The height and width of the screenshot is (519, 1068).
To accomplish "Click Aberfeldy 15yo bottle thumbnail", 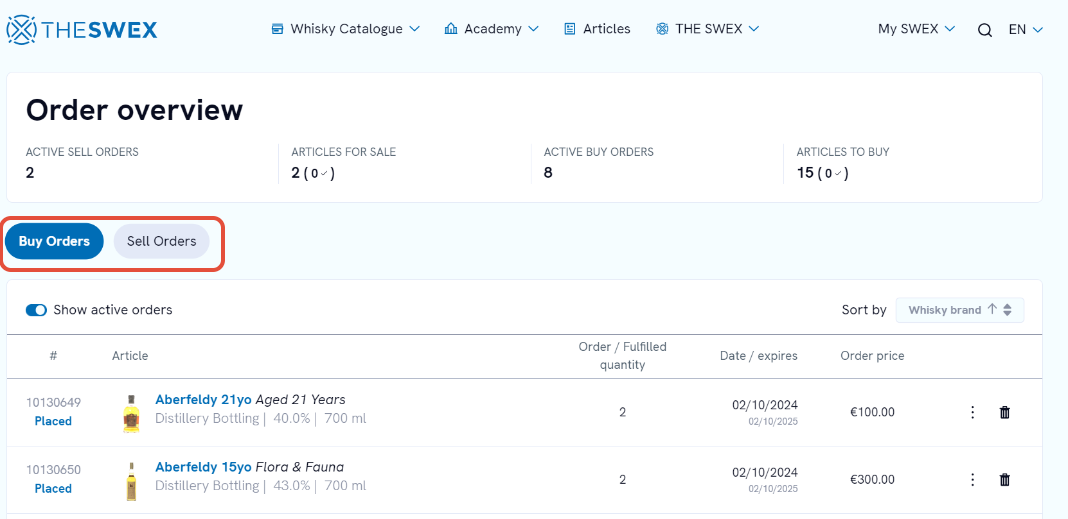I will click(x=131, y=481).
